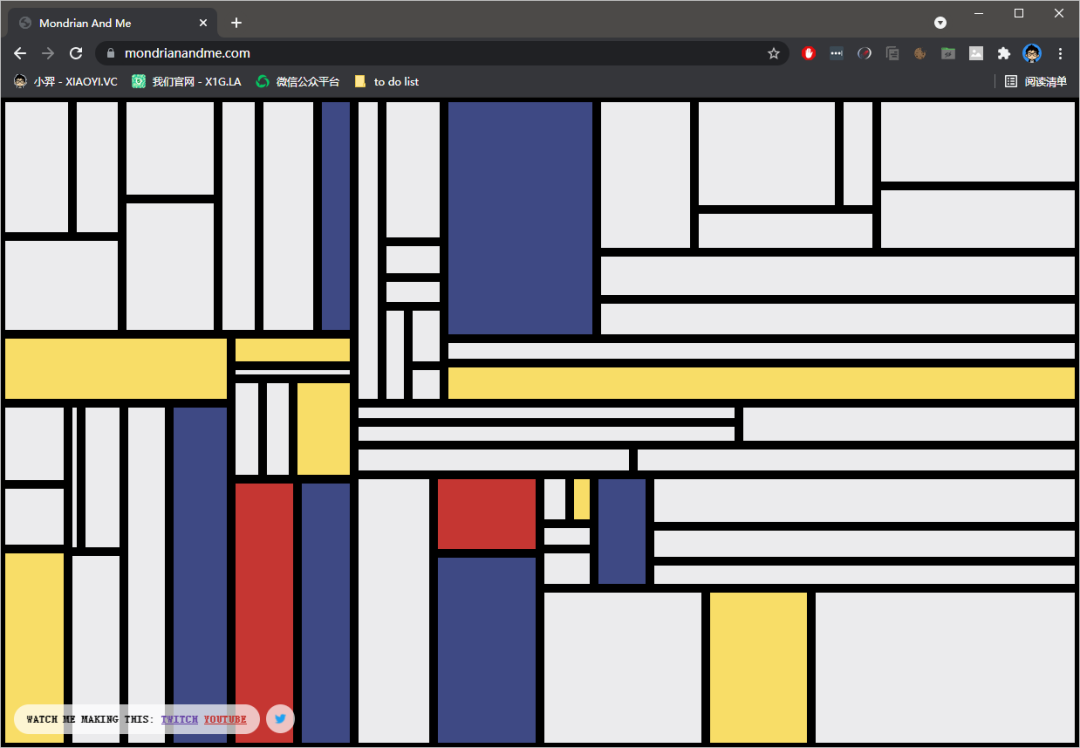The image size is (1080, 748).
Task: Open a new tab with plus button
Action: pyautogui.click(x=236, y=23)
